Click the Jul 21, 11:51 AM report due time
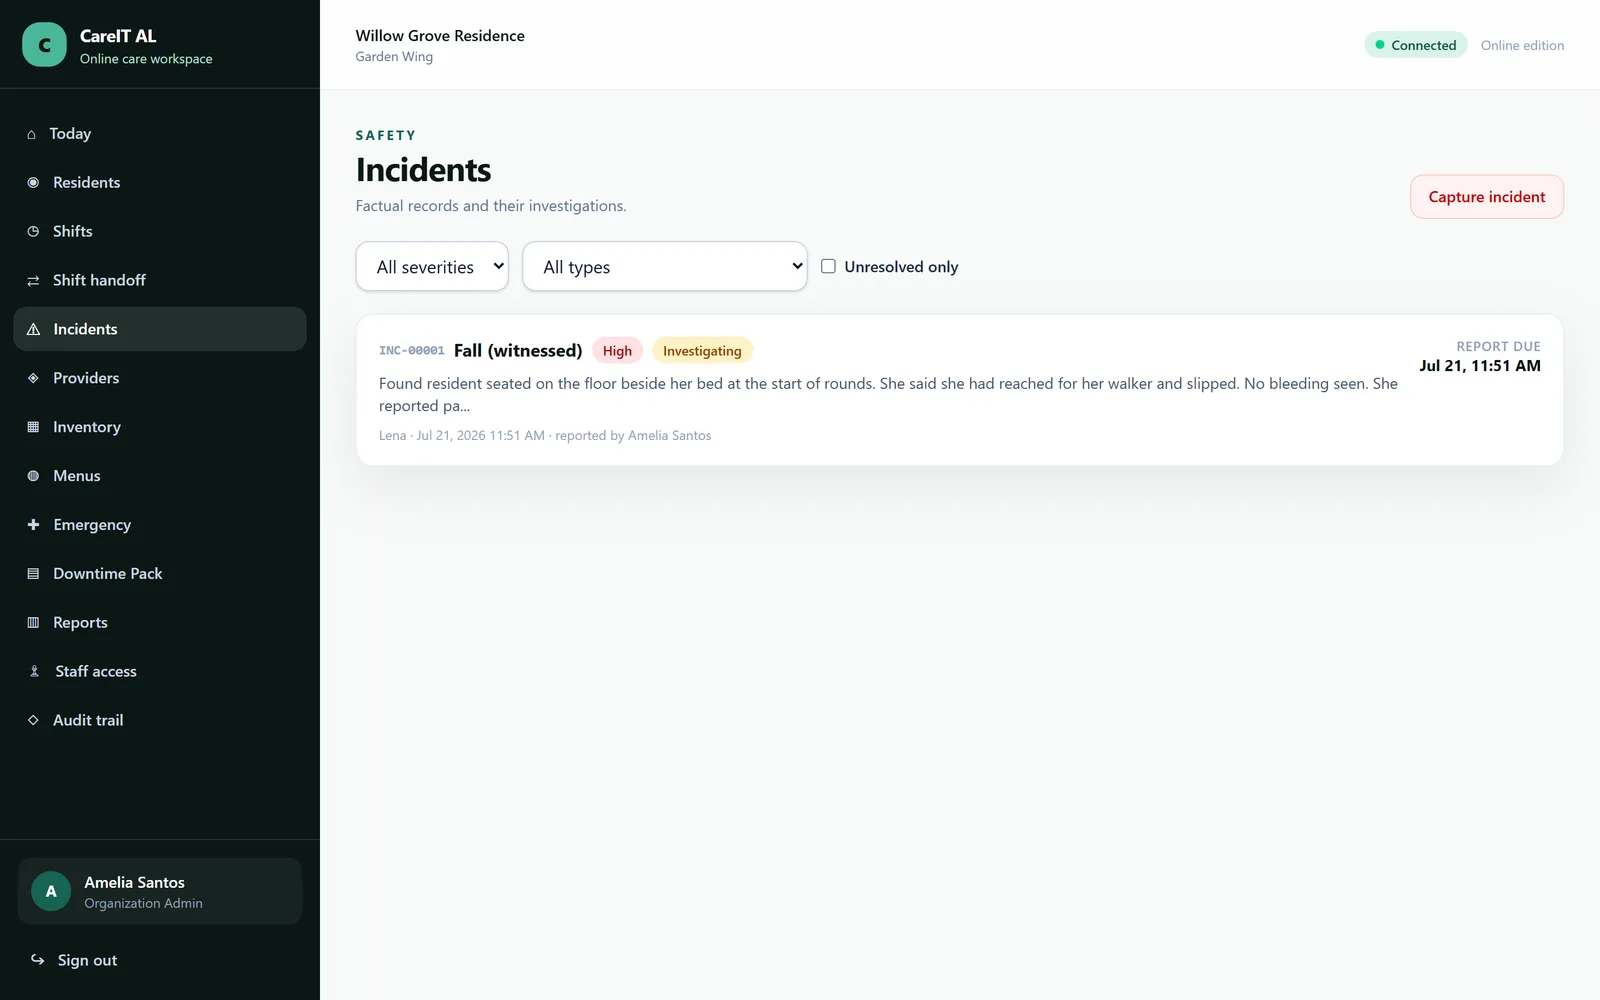Screen dimensions: 1600x1000 [1479, 366]
